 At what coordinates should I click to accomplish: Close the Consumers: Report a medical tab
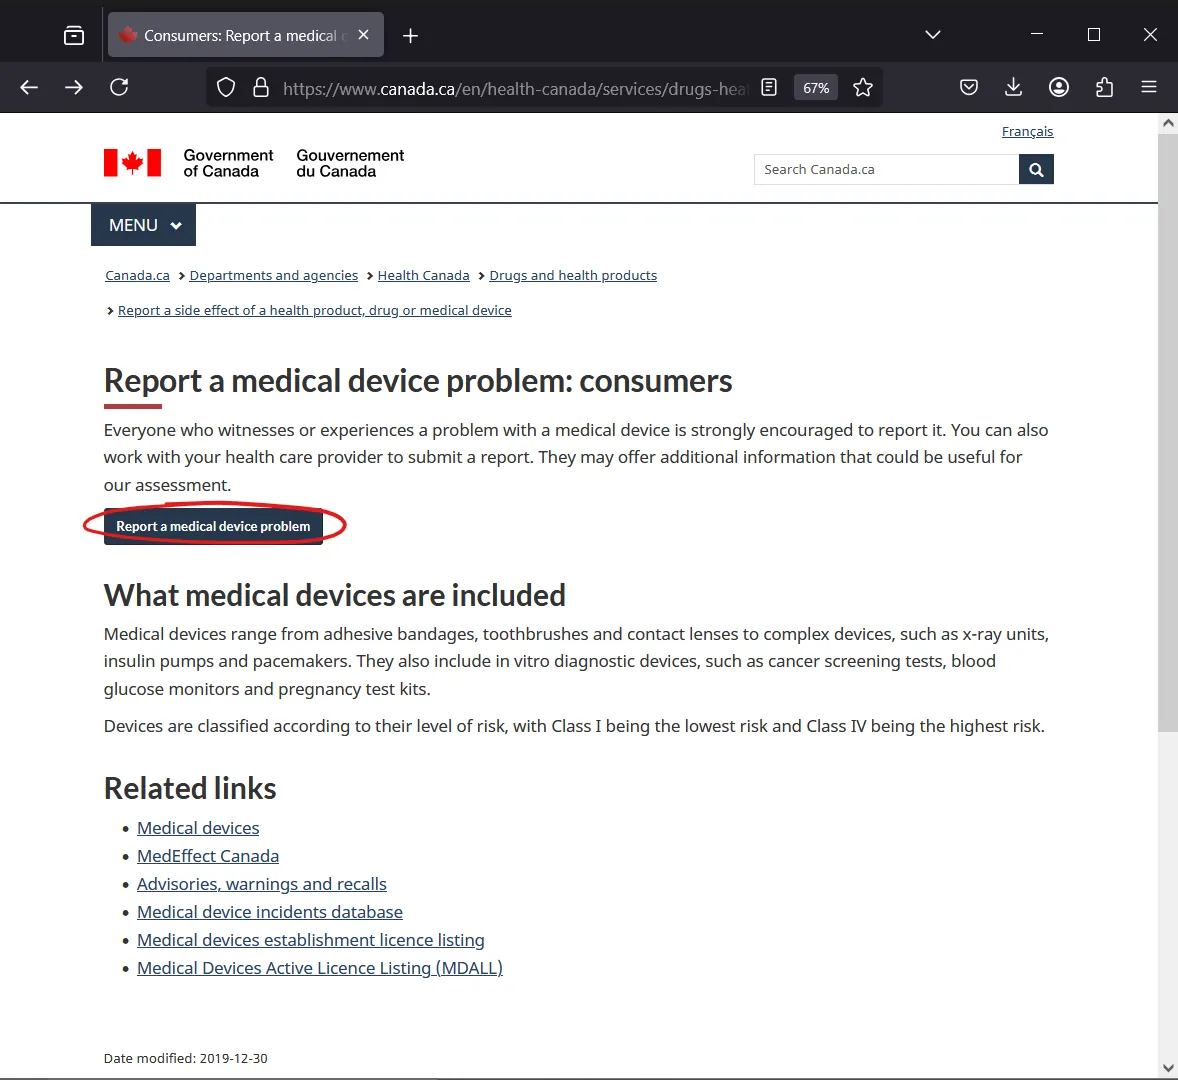click(x=364, y=35)
